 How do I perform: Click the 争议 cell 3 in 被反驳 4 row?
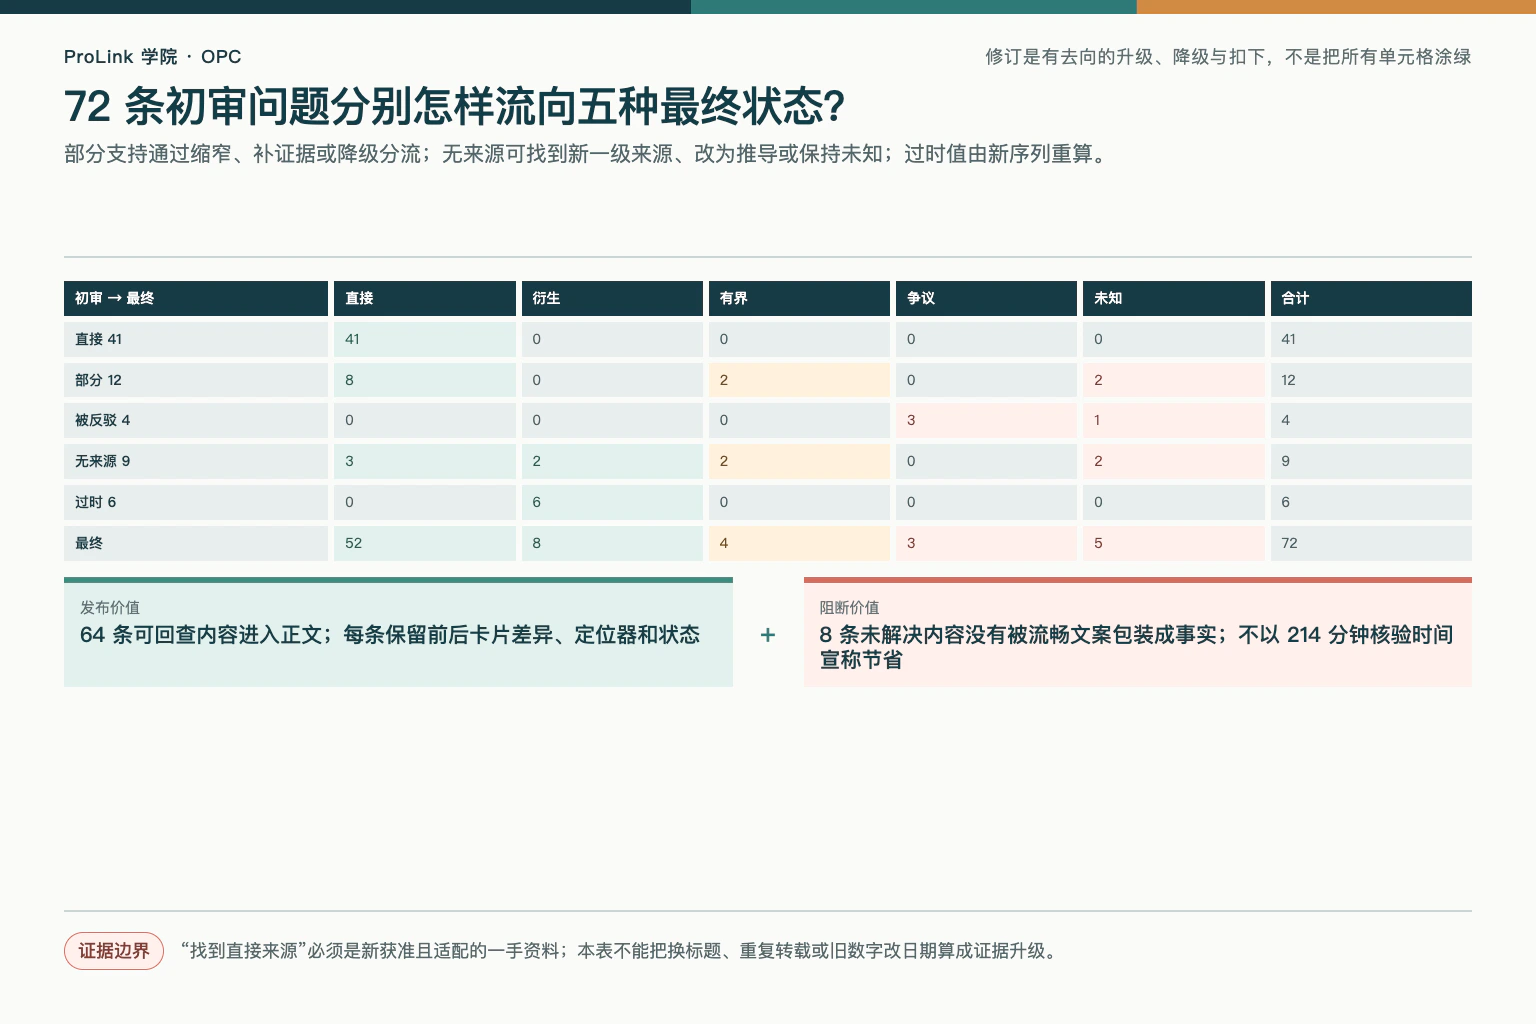pyautogui.click(x=986, y=420)
